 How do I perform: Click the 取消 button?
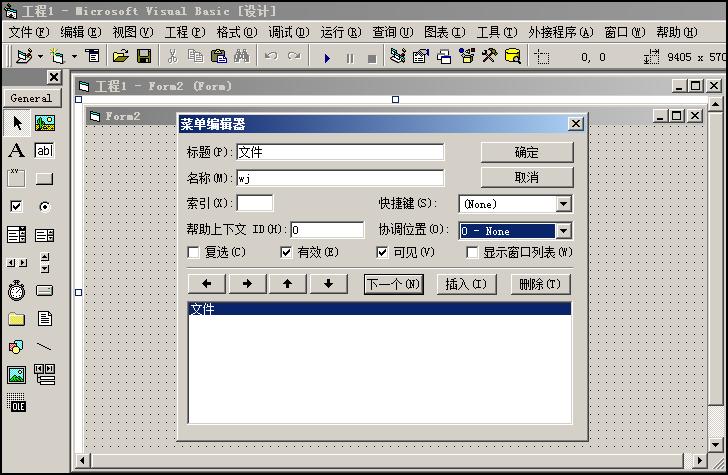[527, 177]
